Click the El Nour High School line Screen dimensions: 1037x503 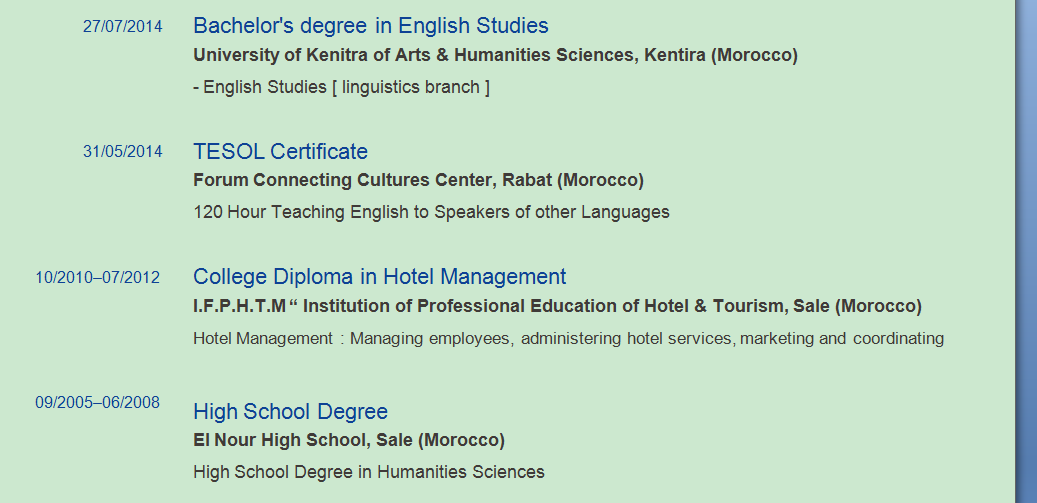349,440
